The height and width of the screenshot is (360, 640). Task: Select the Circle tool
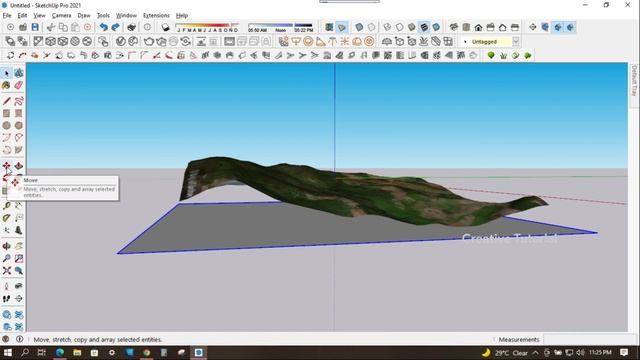(x=7, y=126)
